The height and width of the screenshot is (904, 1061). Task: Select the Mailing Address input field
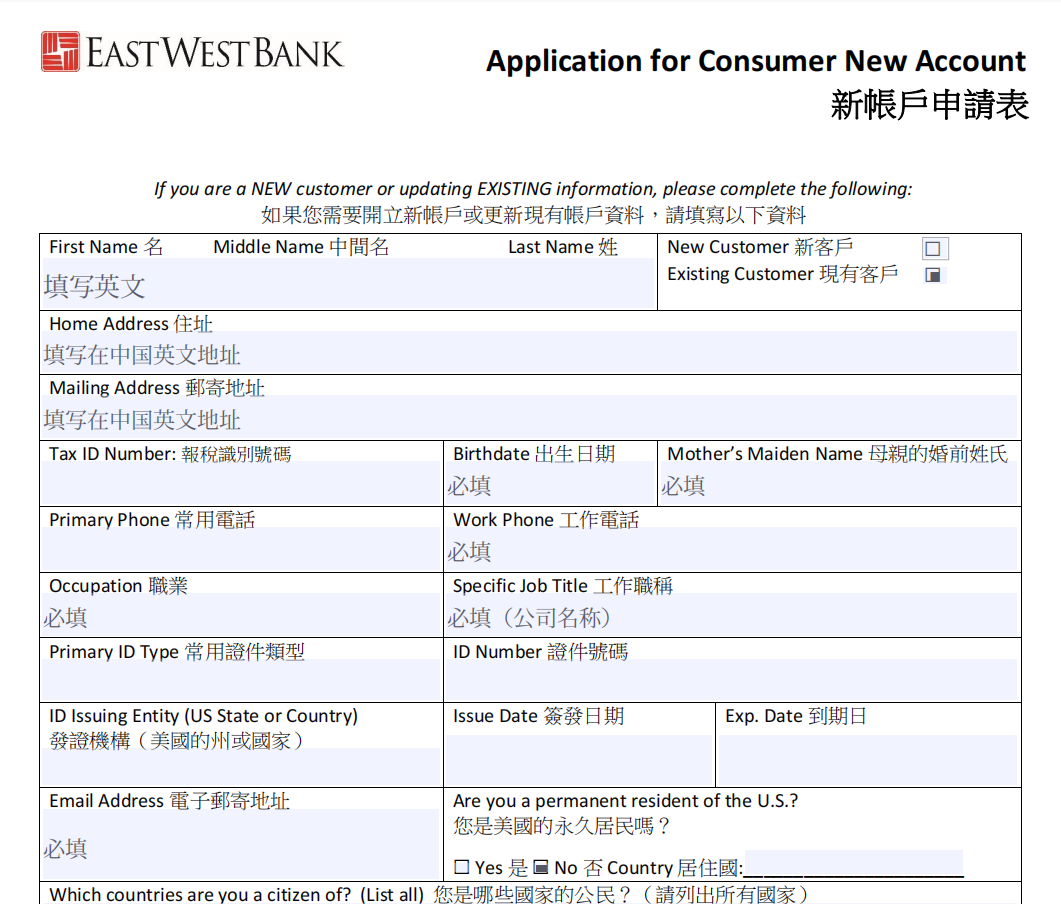(530, 417)
